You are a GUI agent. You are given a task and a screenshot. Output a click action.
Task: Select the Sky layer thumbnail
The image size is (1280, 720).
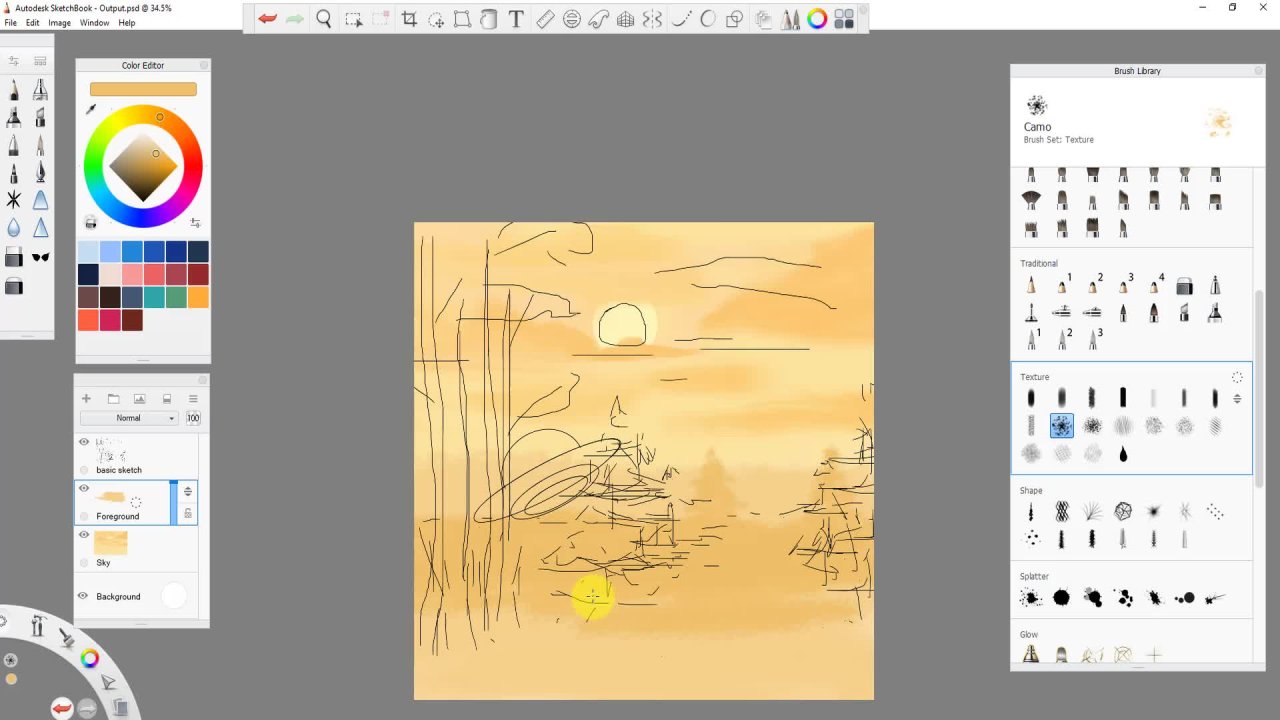pyautogui.click(x=110, y=543)
